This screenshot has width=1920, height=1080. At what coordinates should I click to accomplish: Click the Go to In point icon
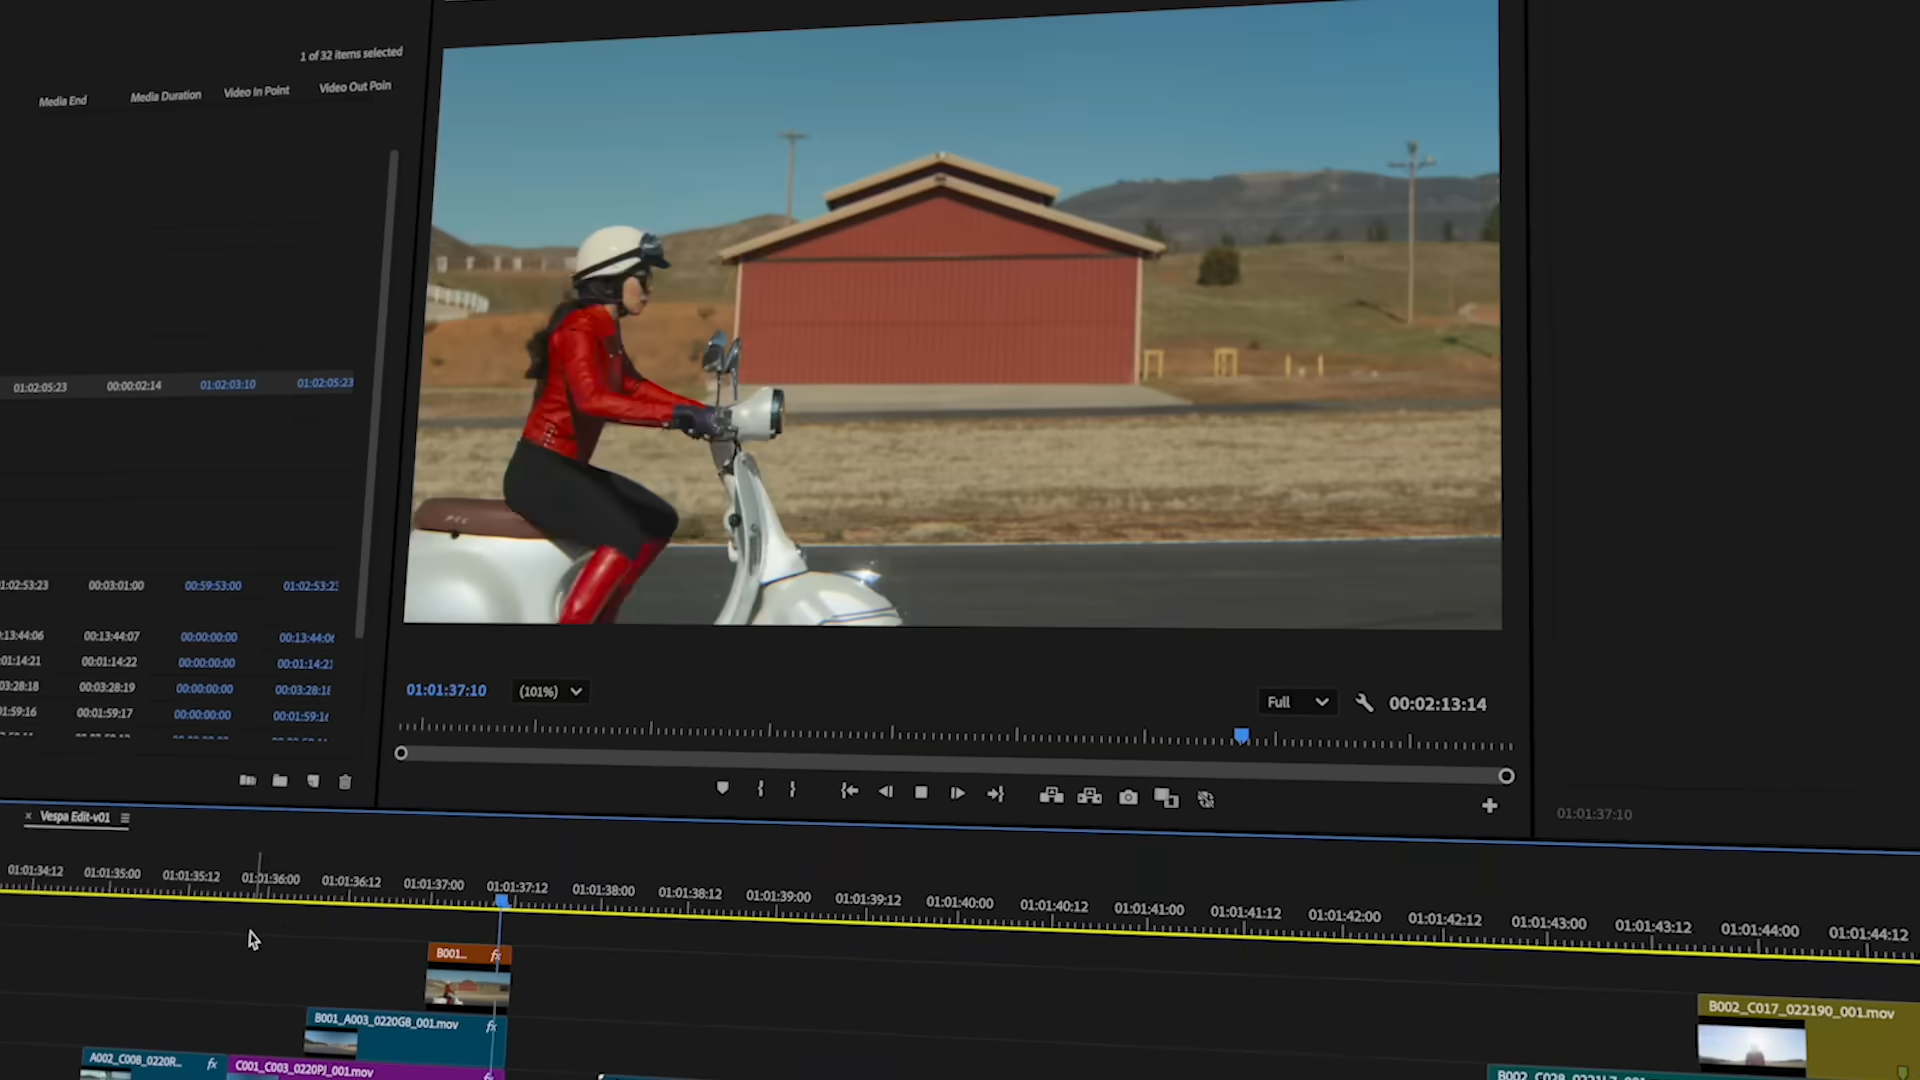(x=849, y=791)
